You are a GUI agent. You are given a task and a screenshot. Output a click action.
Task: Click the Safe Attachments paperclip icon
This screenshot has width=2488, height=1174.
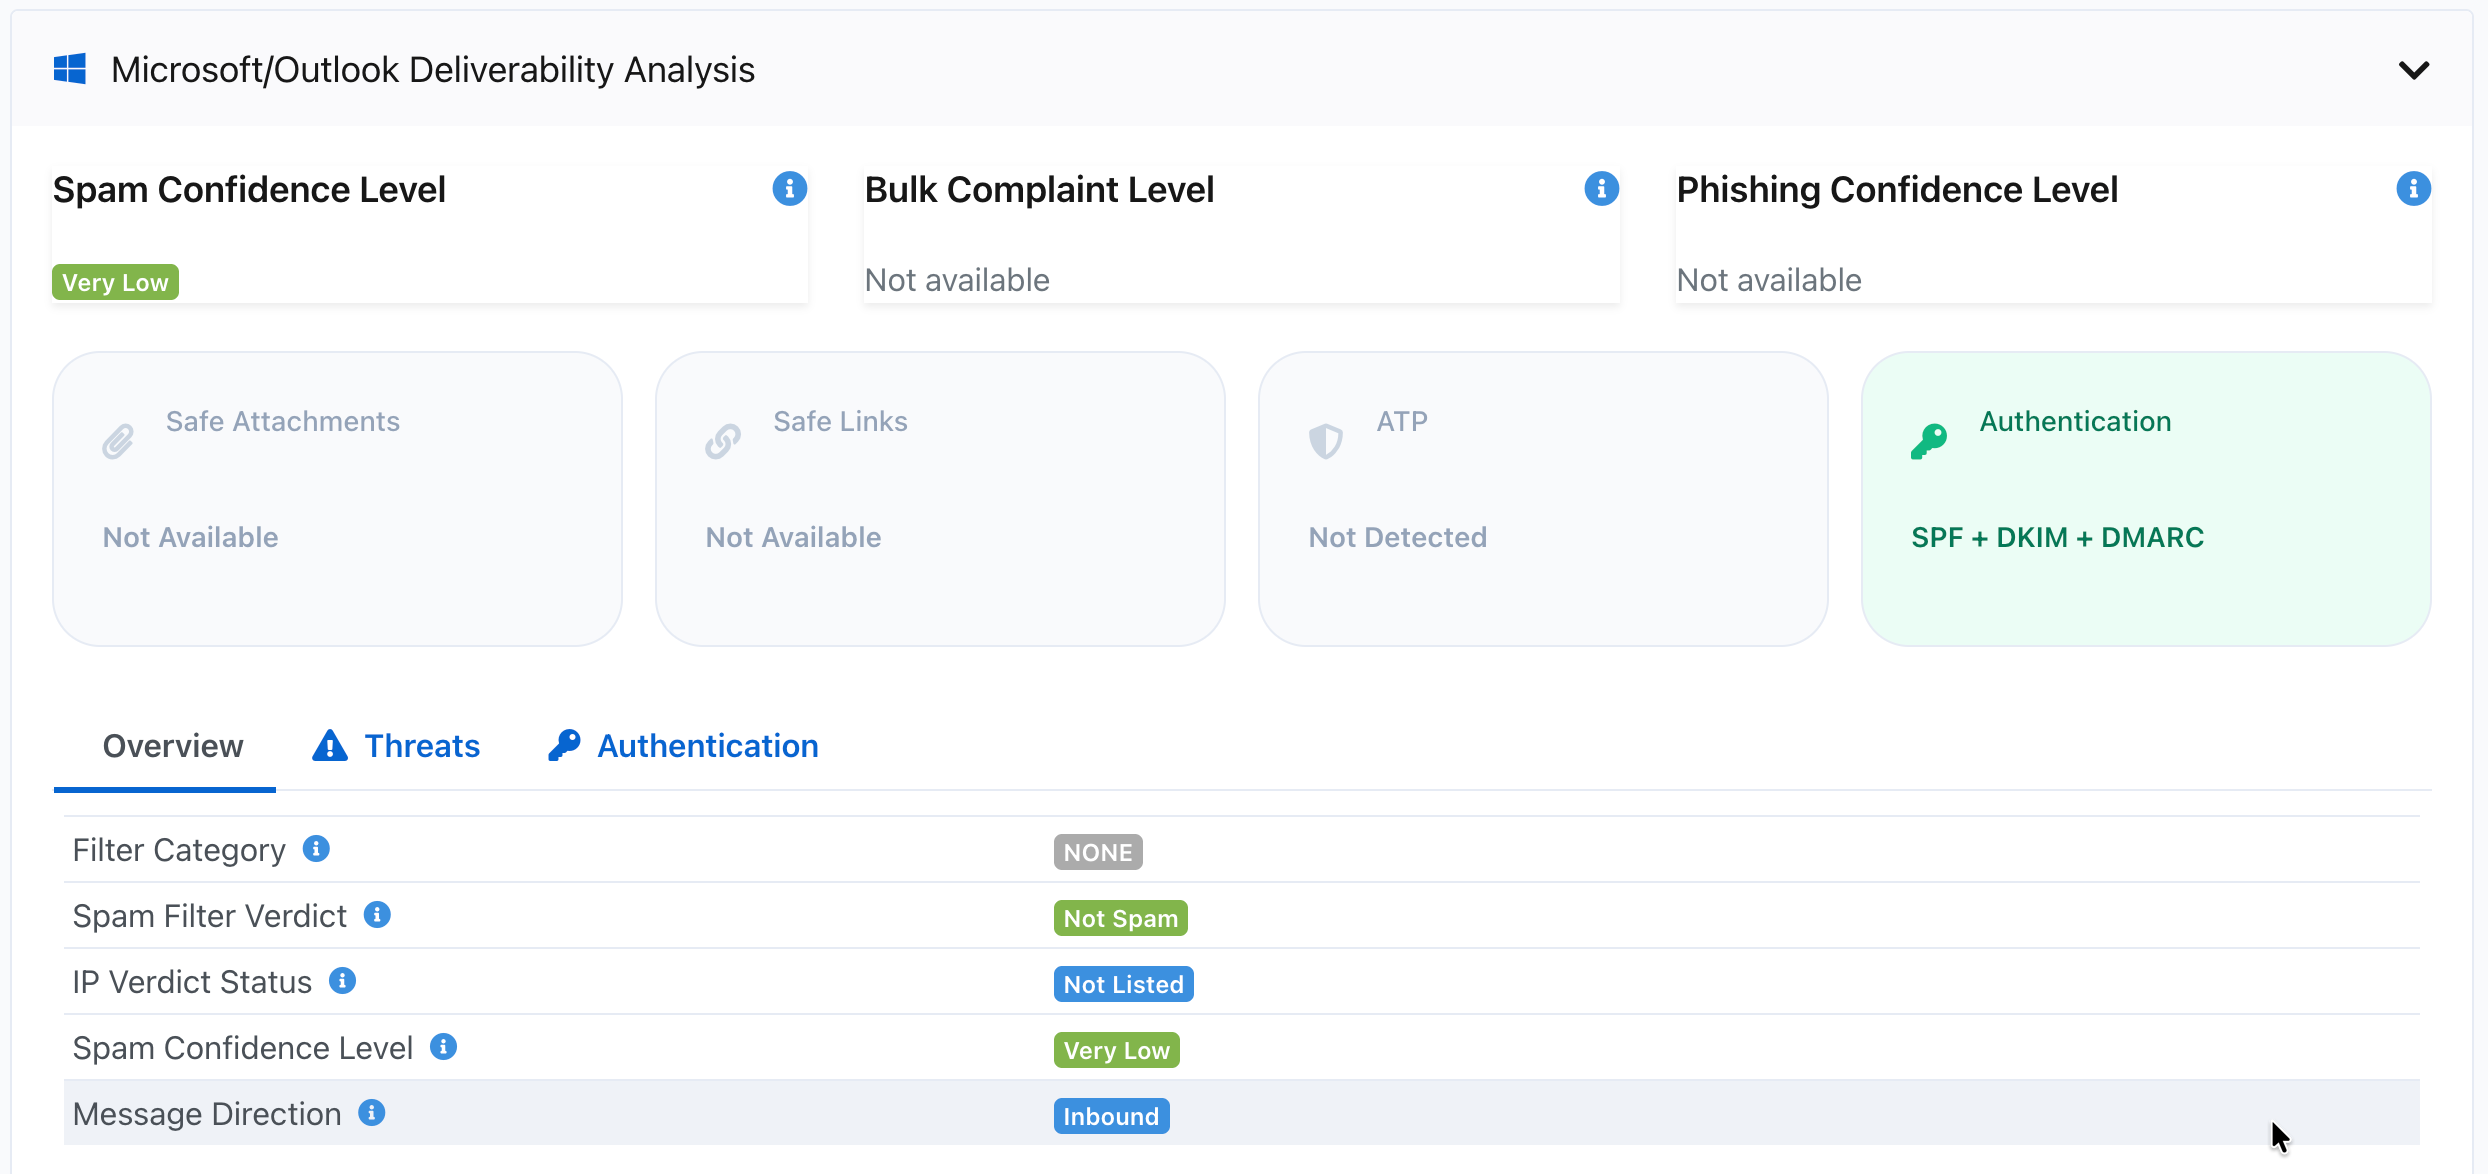pyautogui.click(x=117, y=440)
